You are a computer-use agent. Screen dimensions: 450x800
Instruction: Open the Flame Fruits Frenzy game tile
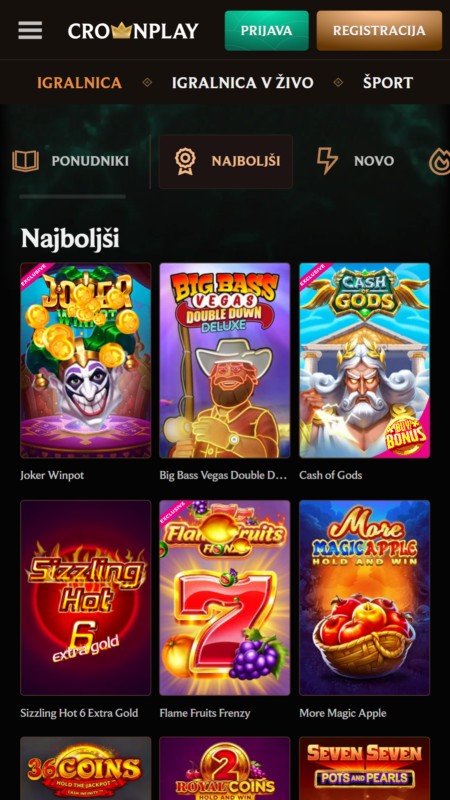tap(224, 597)
